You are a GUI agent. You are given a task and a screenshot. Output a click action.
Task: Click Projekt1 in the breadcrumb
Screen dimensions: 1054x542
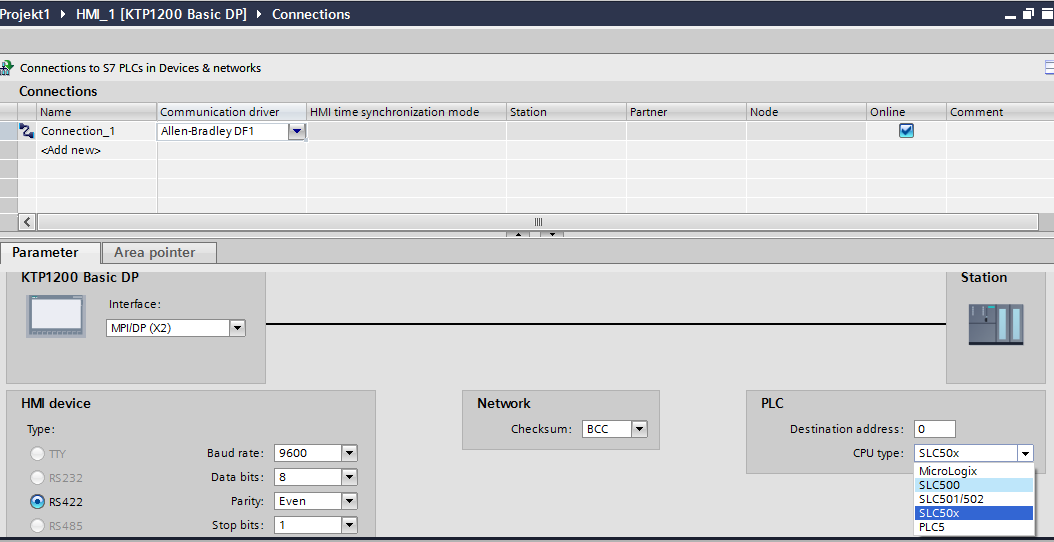(25, 14)
